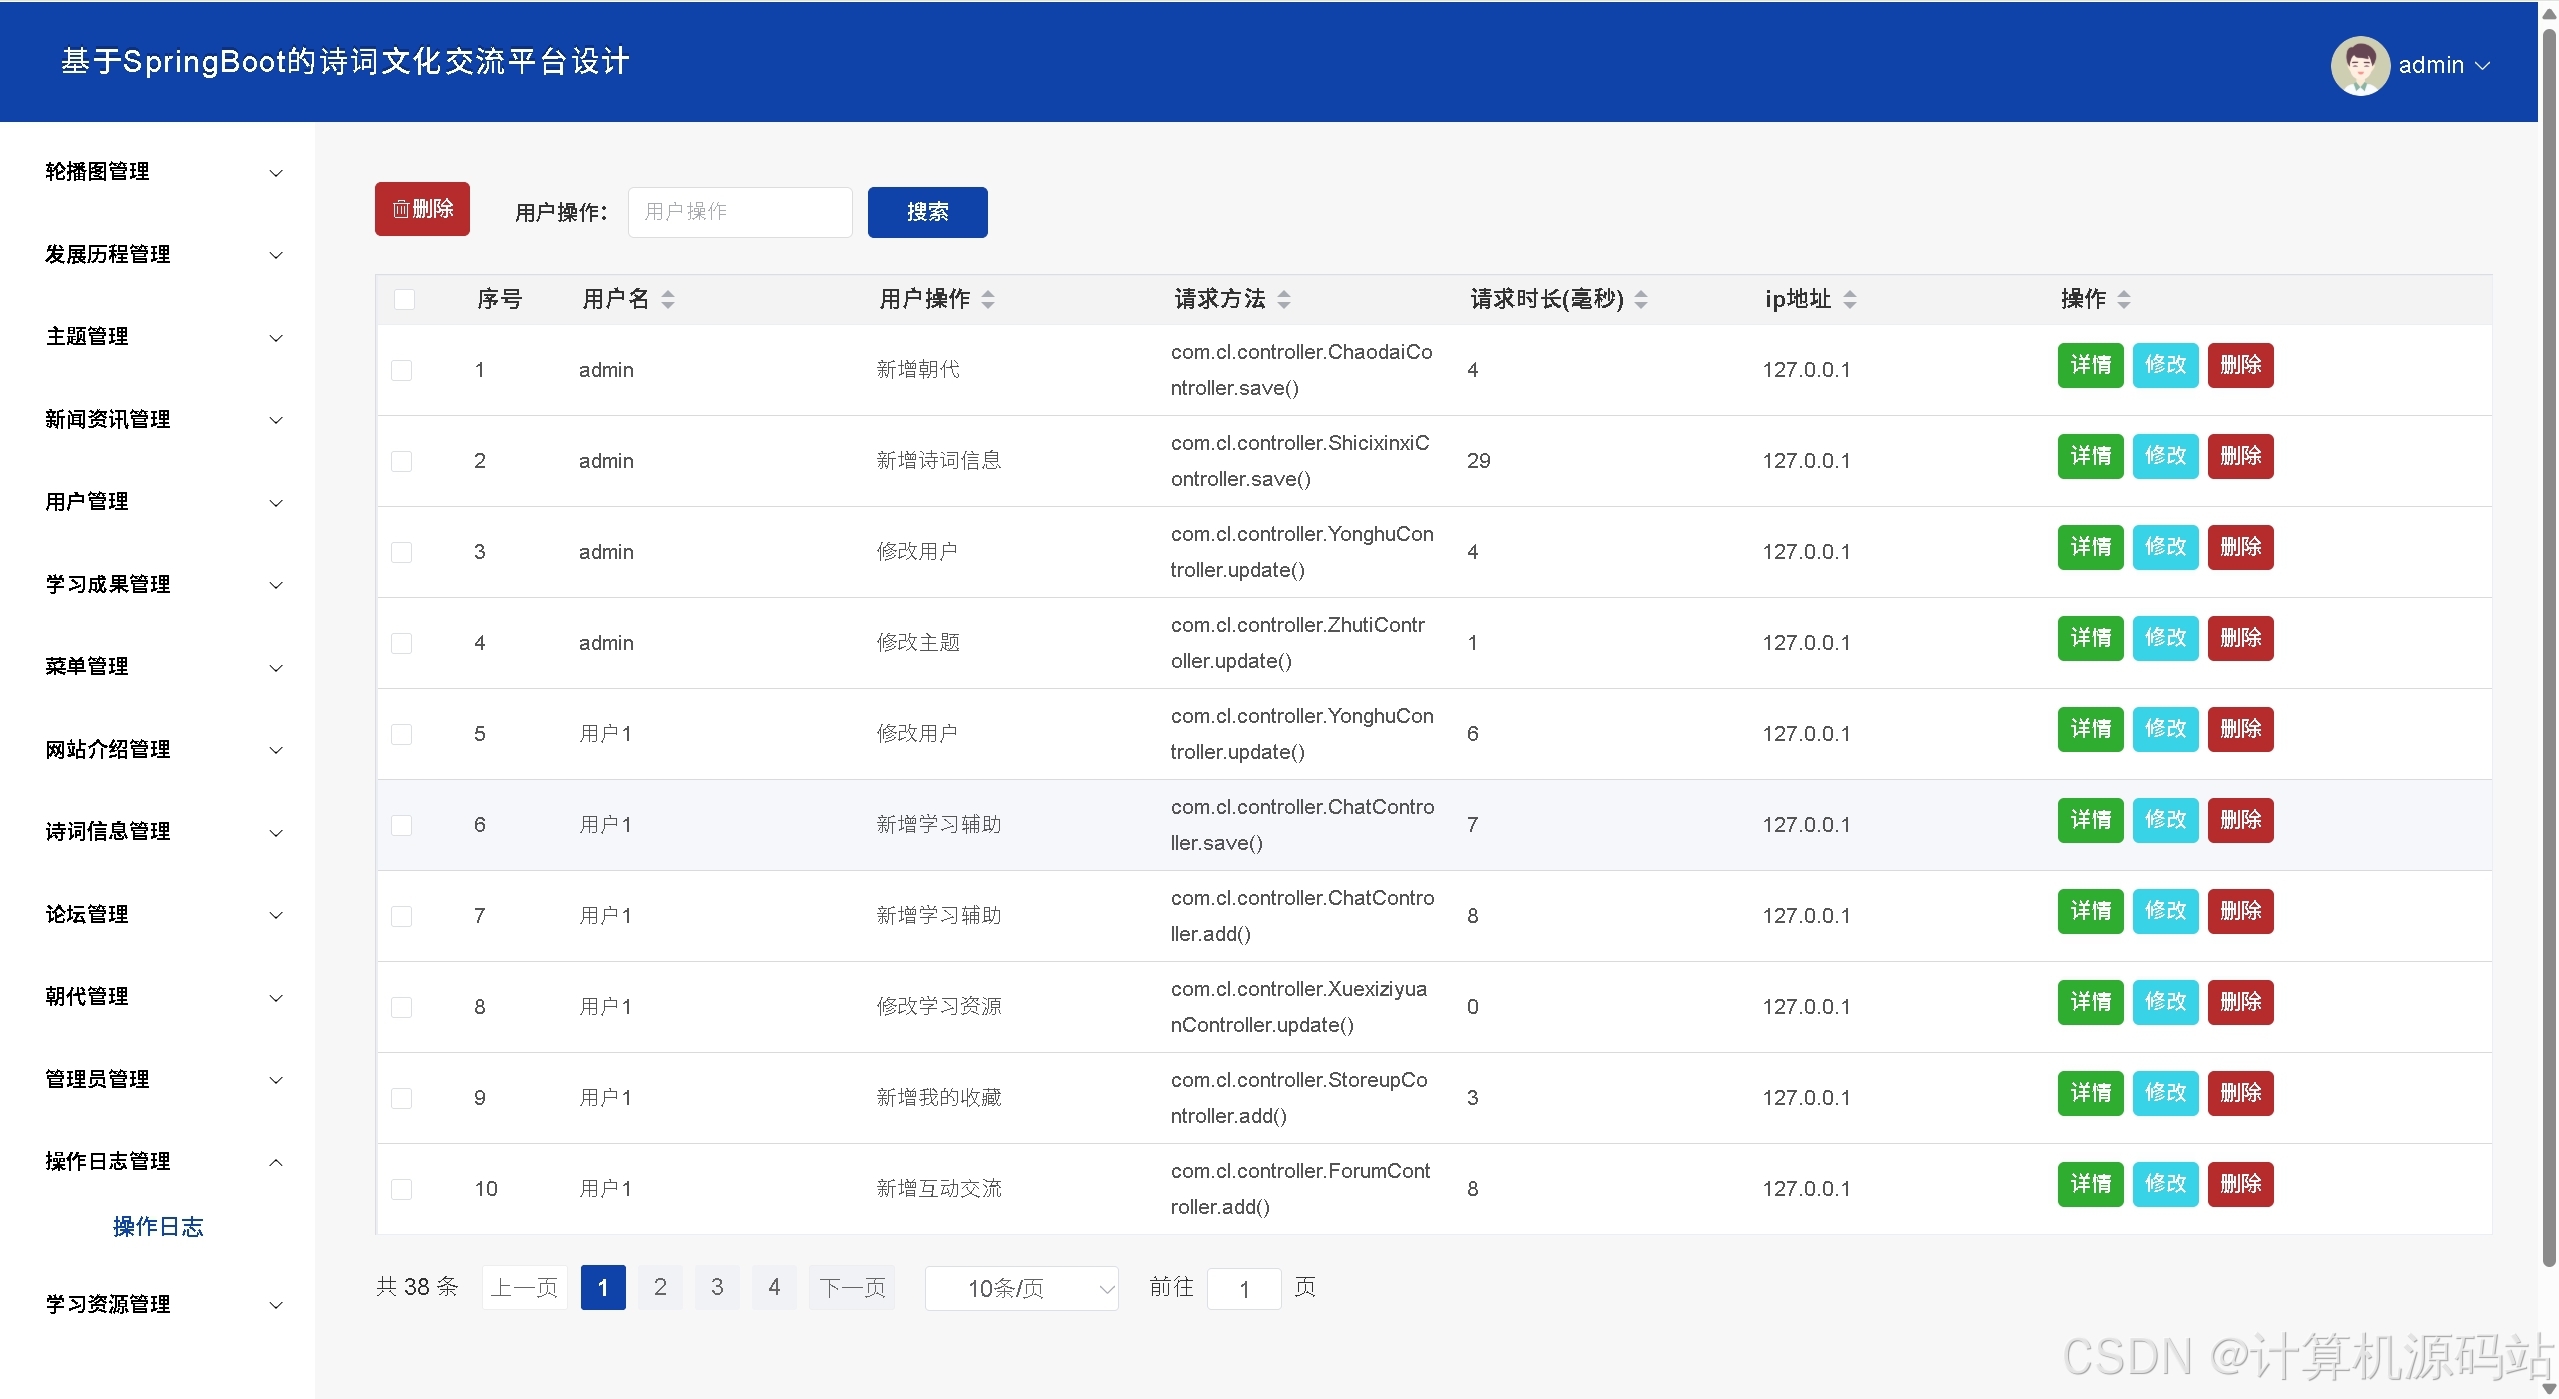
Task: Open the 管理员管理 sidebar item
Action: (158, 1080)
